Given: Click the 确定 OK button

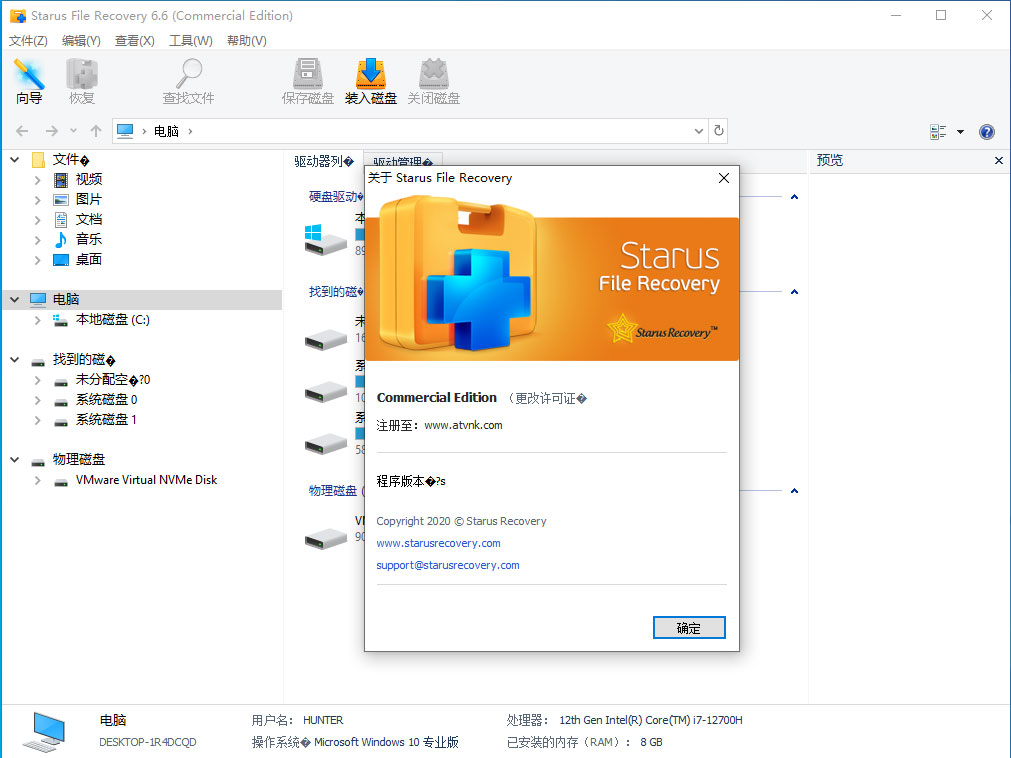Looking at the screenshot, I should point(689,628).
